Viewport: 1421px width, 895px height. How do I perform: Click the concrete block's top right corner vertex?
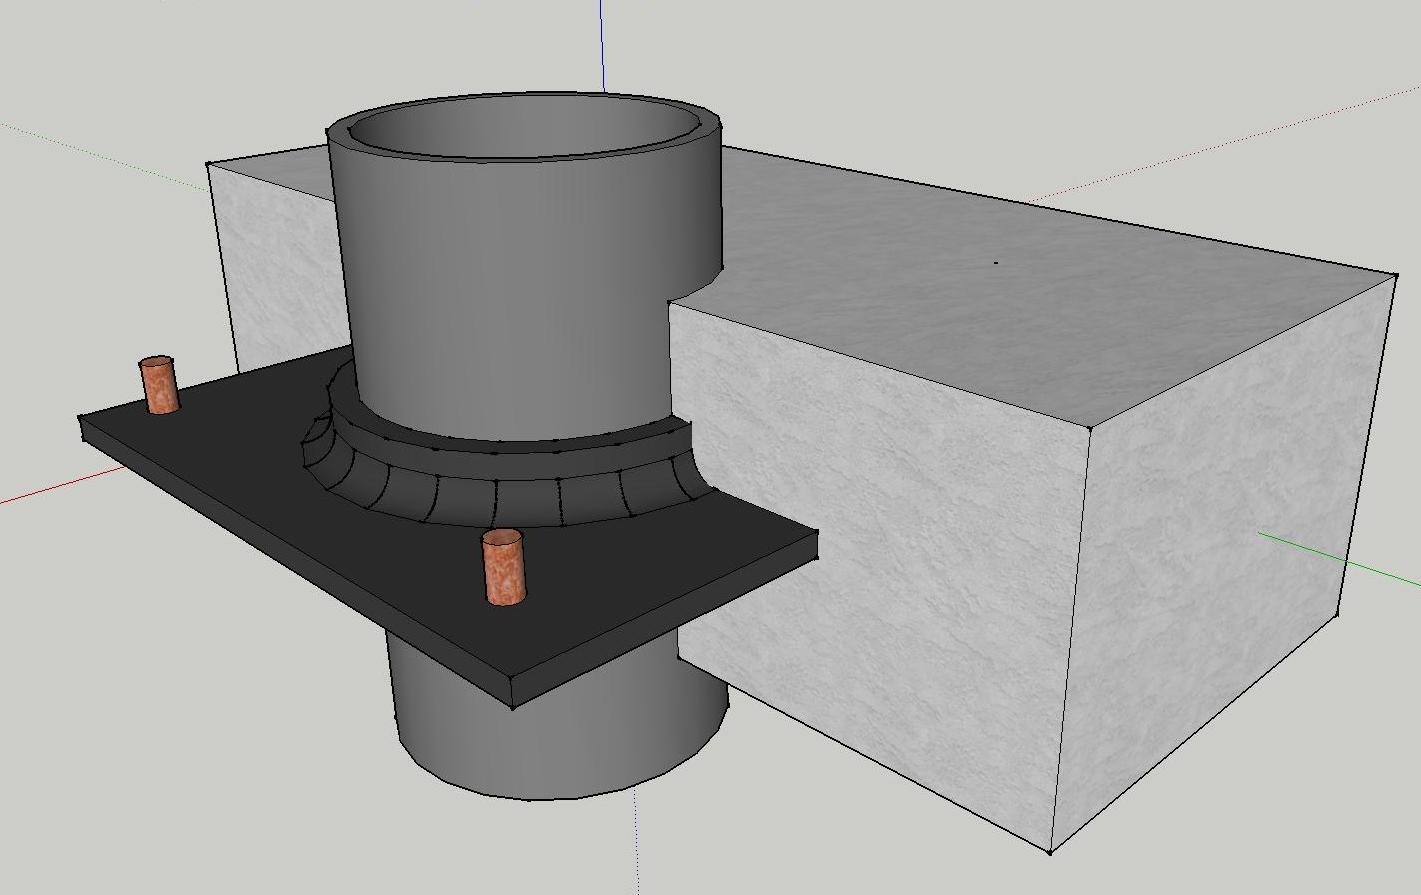click(x=1396, y=274)
